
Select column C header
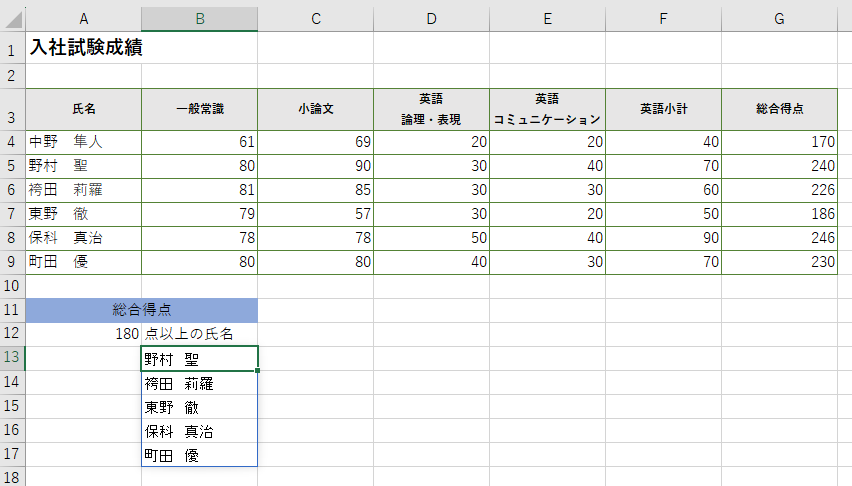click(316, 19)
